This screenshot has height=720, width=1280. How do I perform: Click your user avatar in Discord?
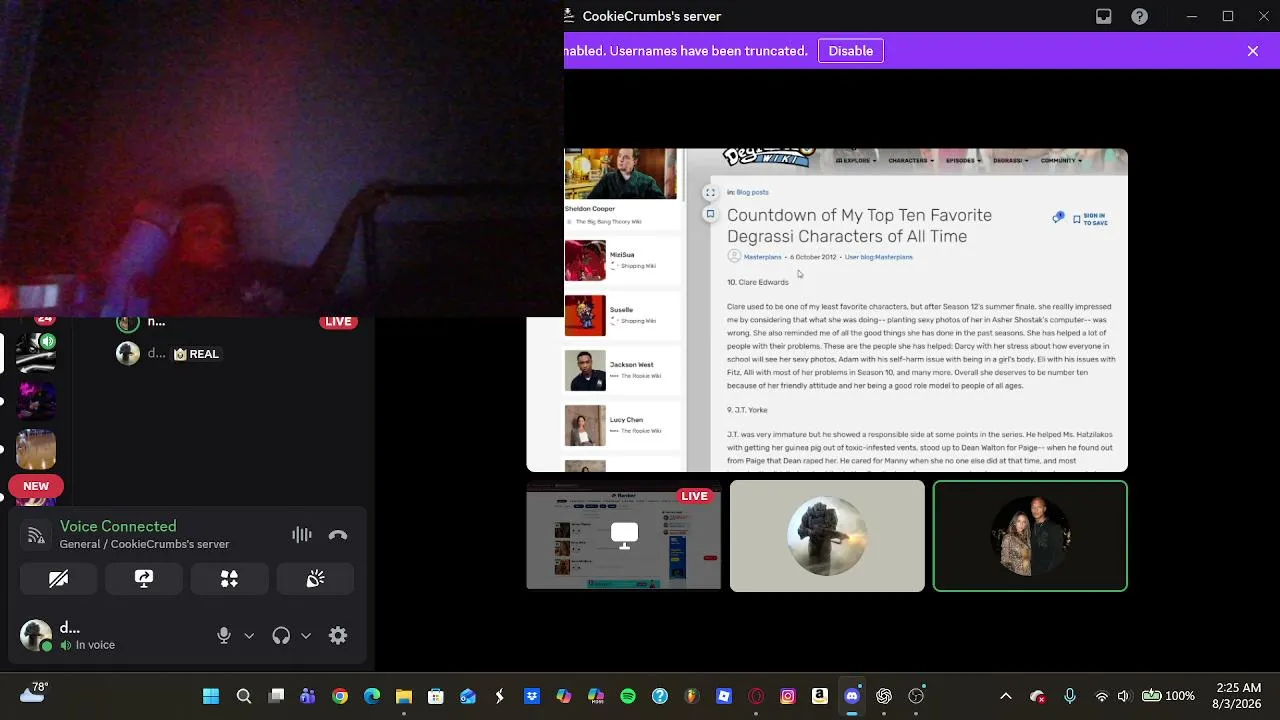[x=36, y=635]
